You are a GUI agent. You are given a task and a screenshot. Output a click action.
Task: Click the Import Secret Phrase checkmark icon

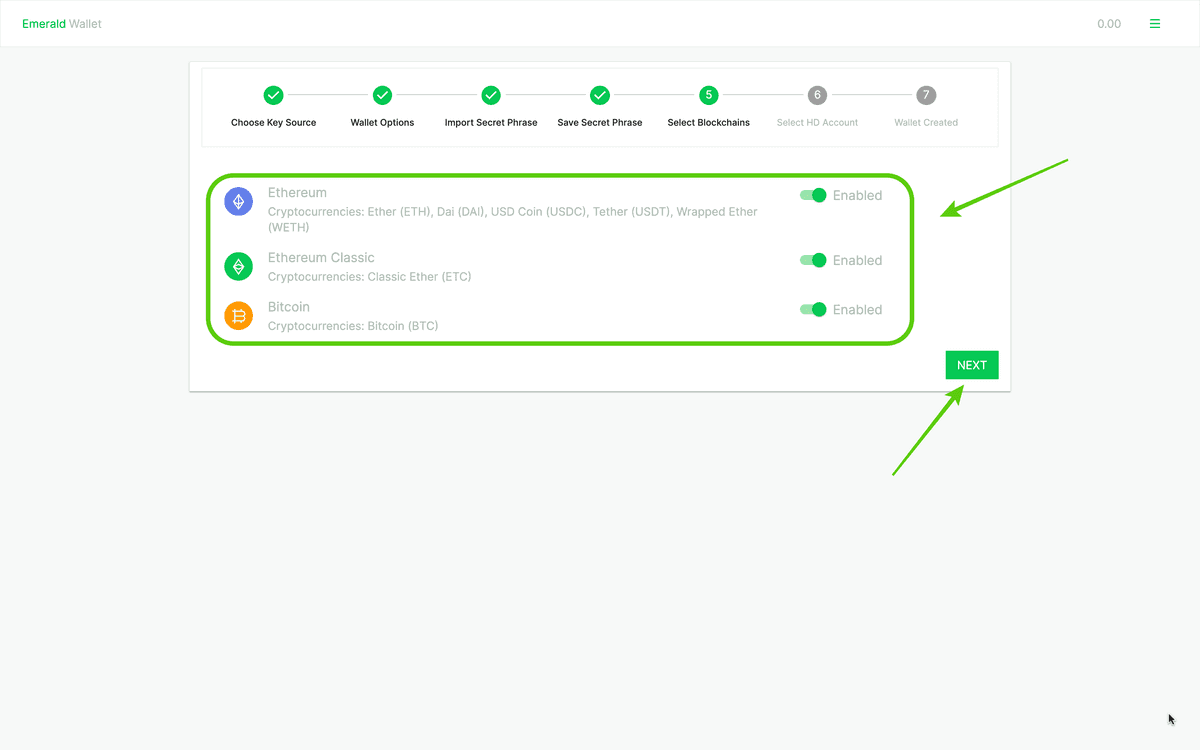tap(491, 95)
